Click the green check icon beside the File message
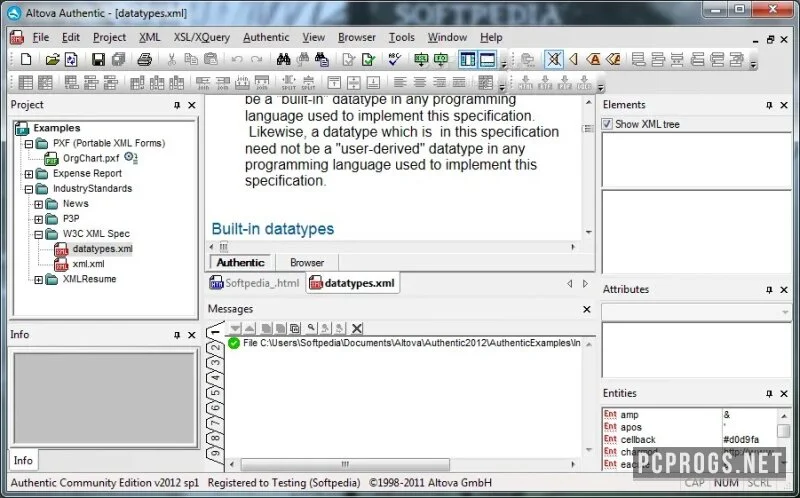800x498 pixels. coord(234,343)
